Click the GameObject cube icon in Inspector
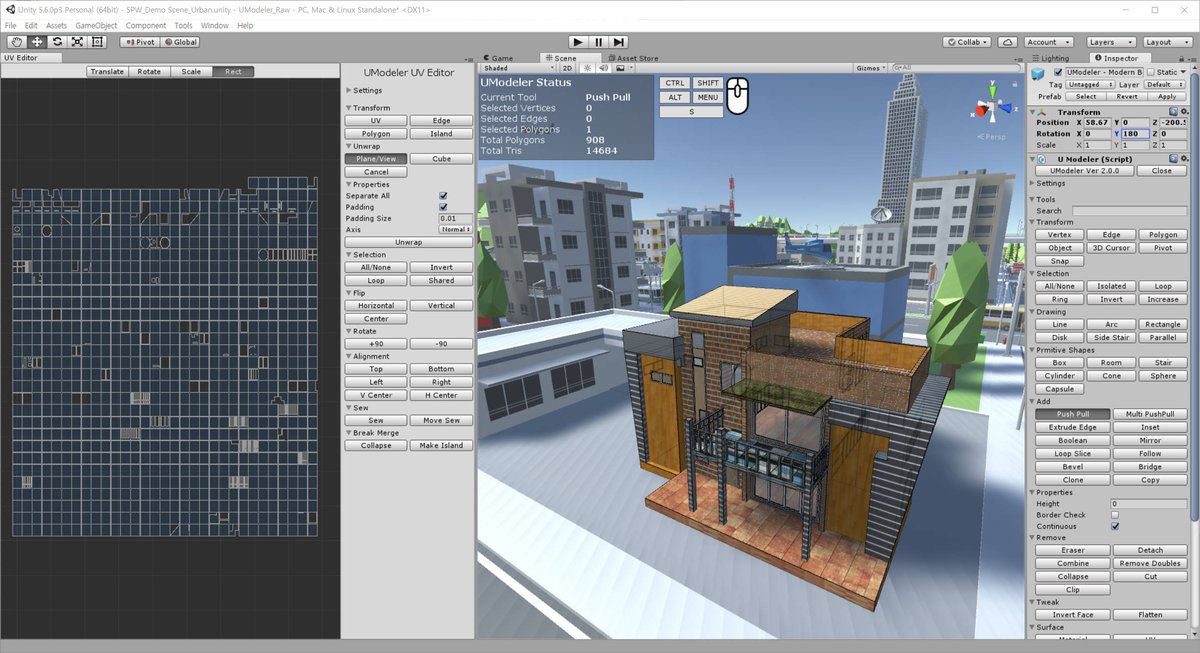The height and width of the screenshot is (653, 1200). (x=1040, y=74)
